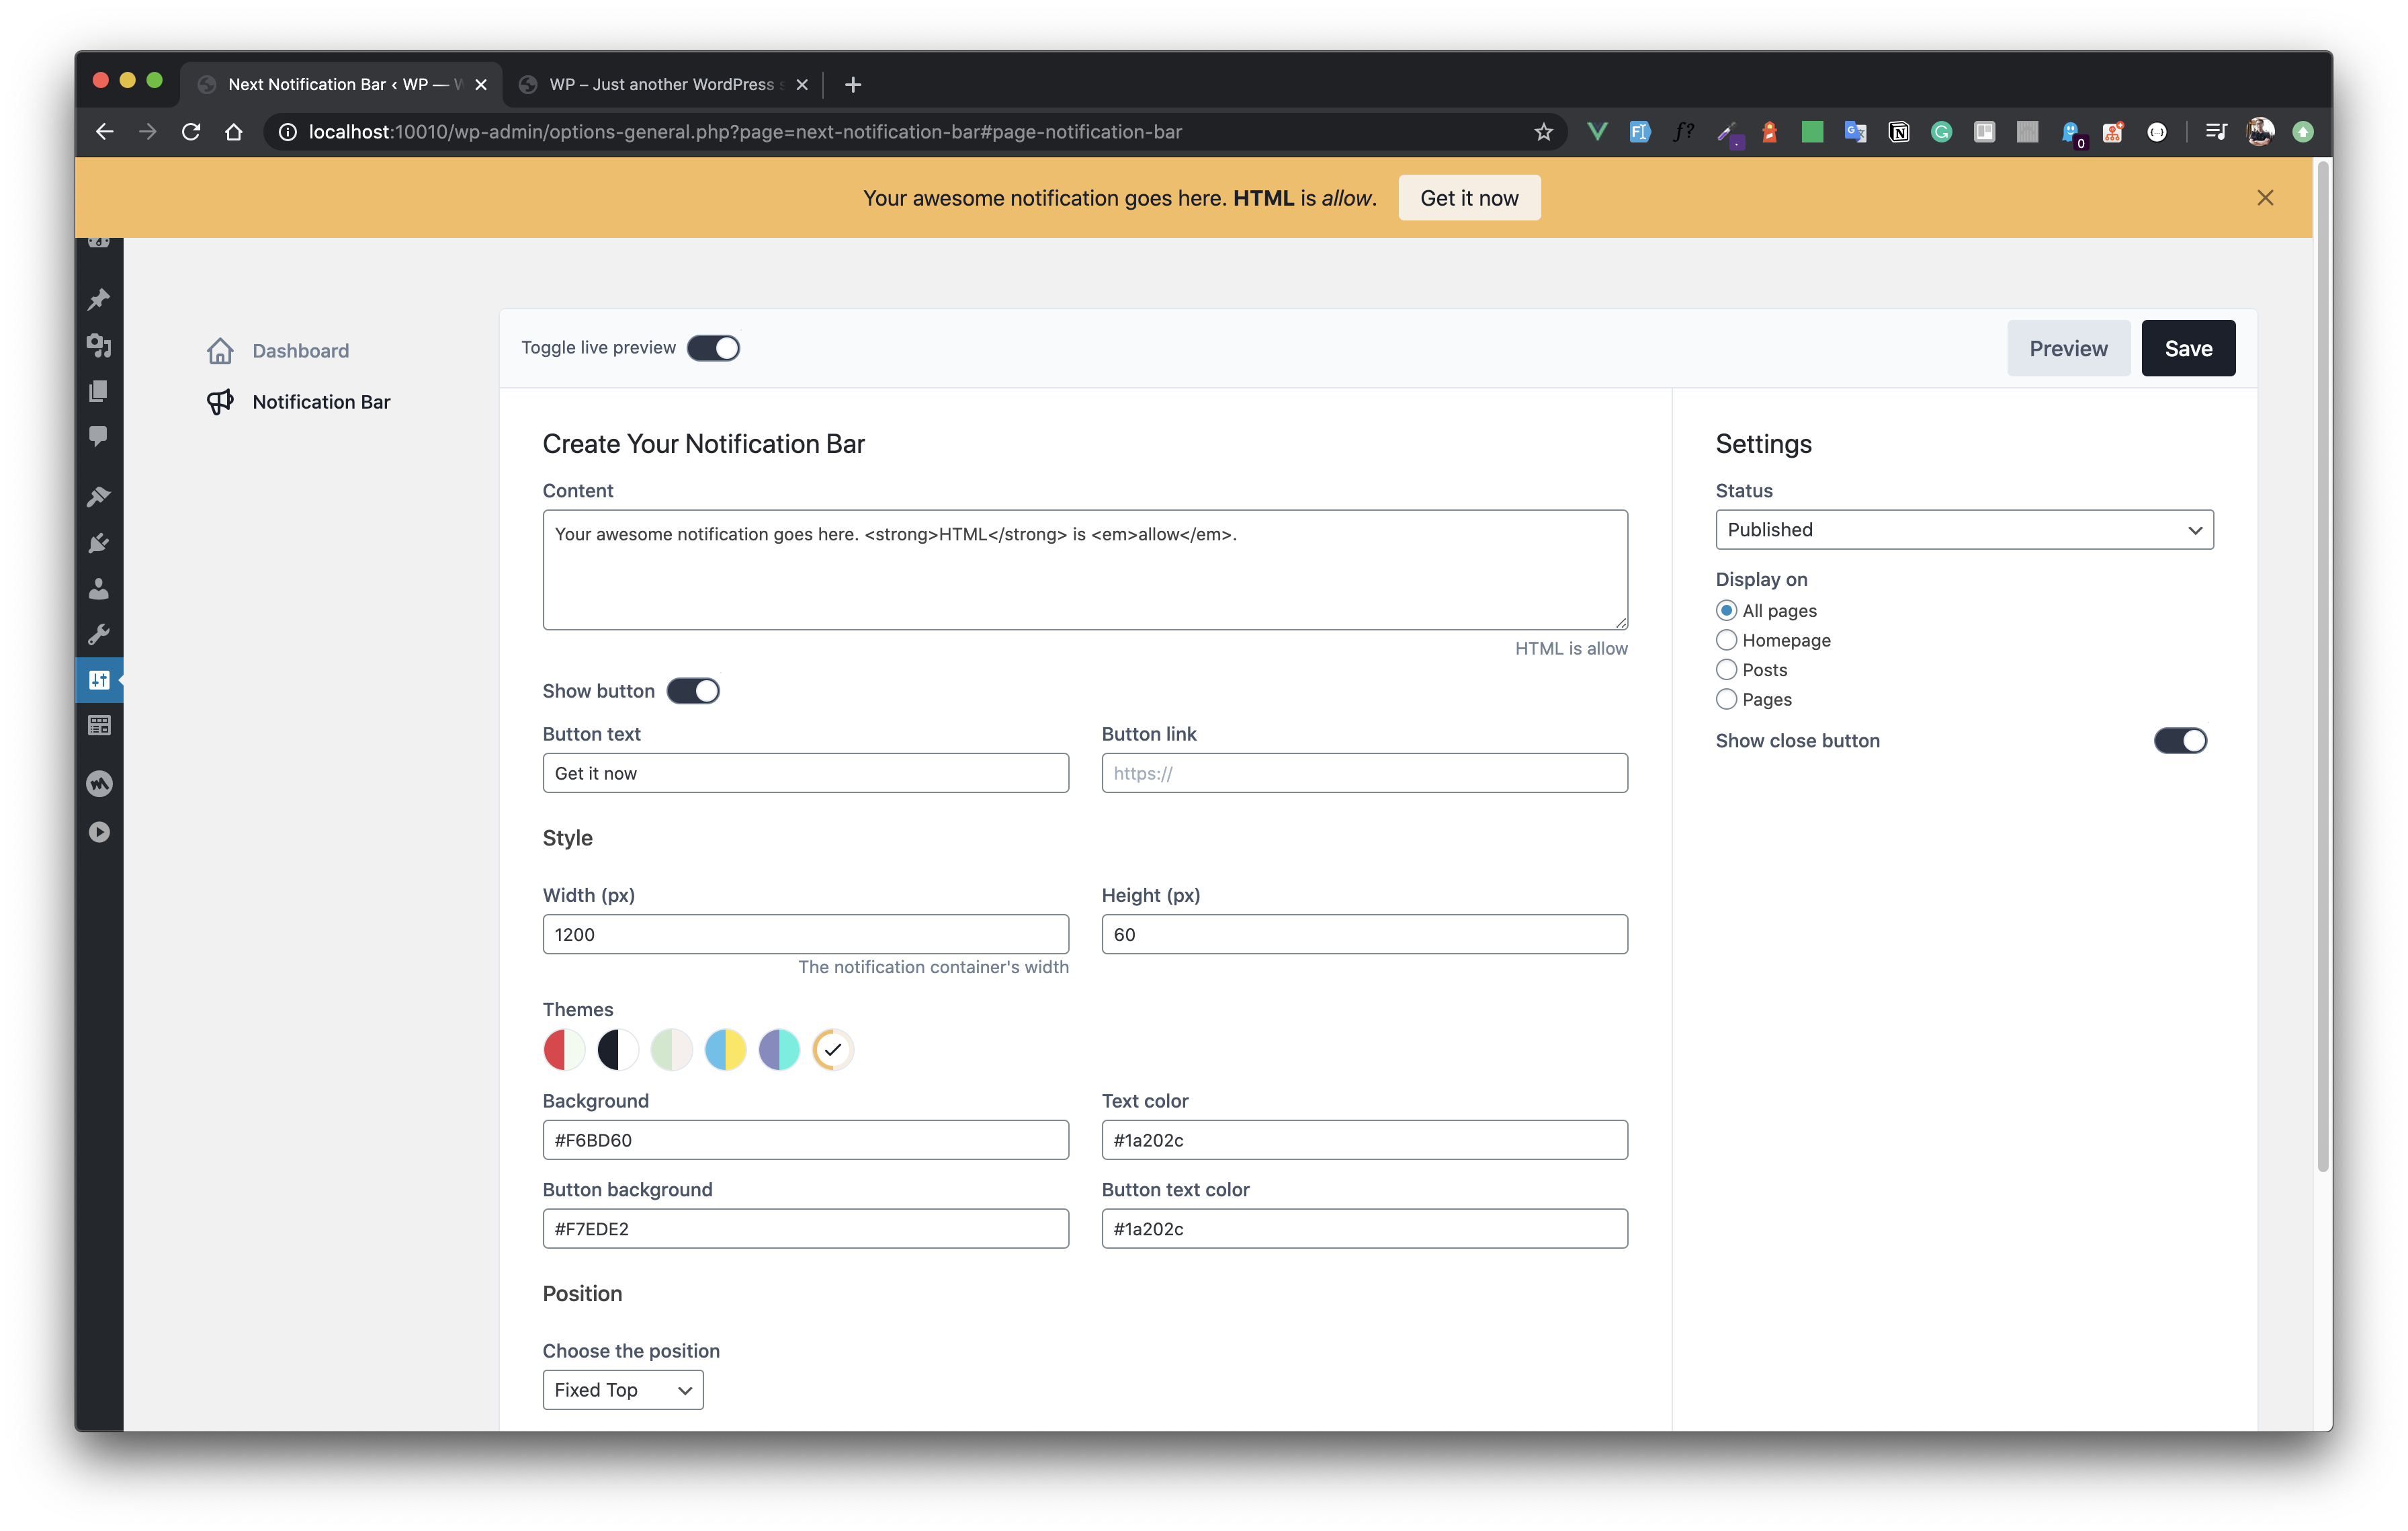The image size is (2408, 1531).
Task: Open Plugins via the plug icon
Action: click(x=98, y=543)
